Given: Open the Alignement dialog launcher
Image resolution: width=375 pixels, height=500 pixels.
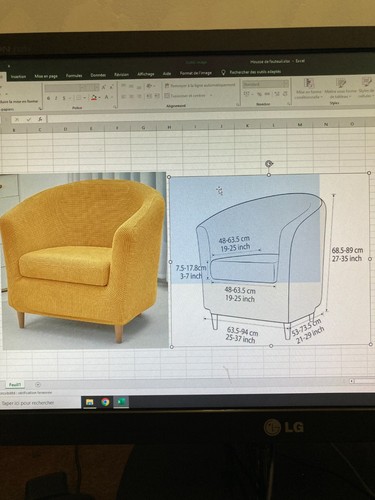Looking at the screenshot, I should (238, 105).
